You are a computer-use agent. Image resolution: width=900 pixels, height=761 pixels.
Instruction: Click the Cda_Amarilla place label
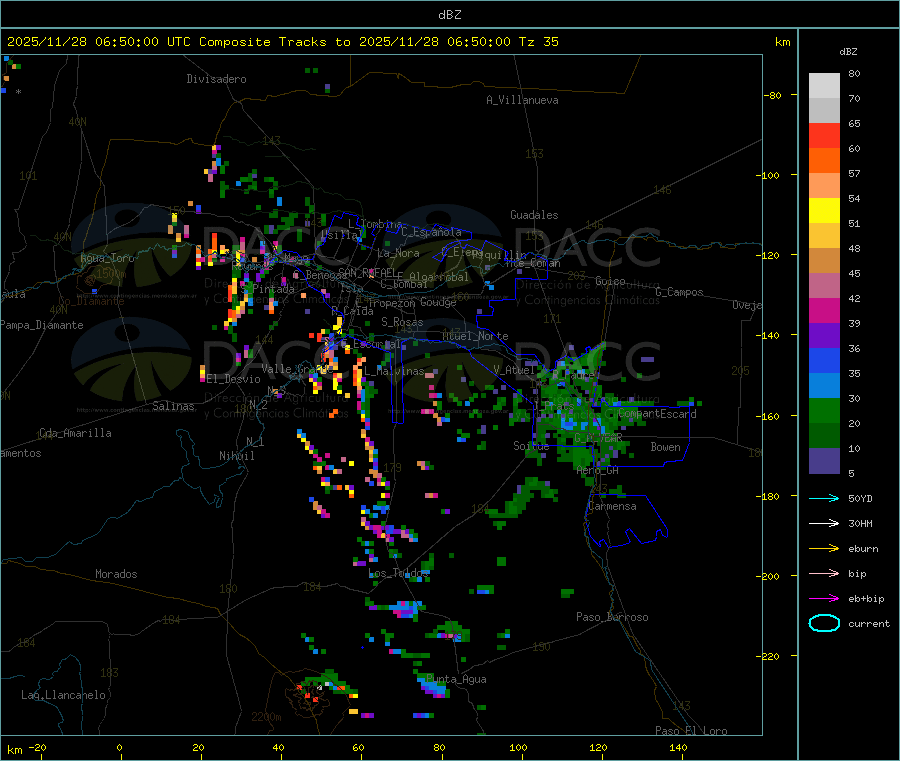click(75, 433)
